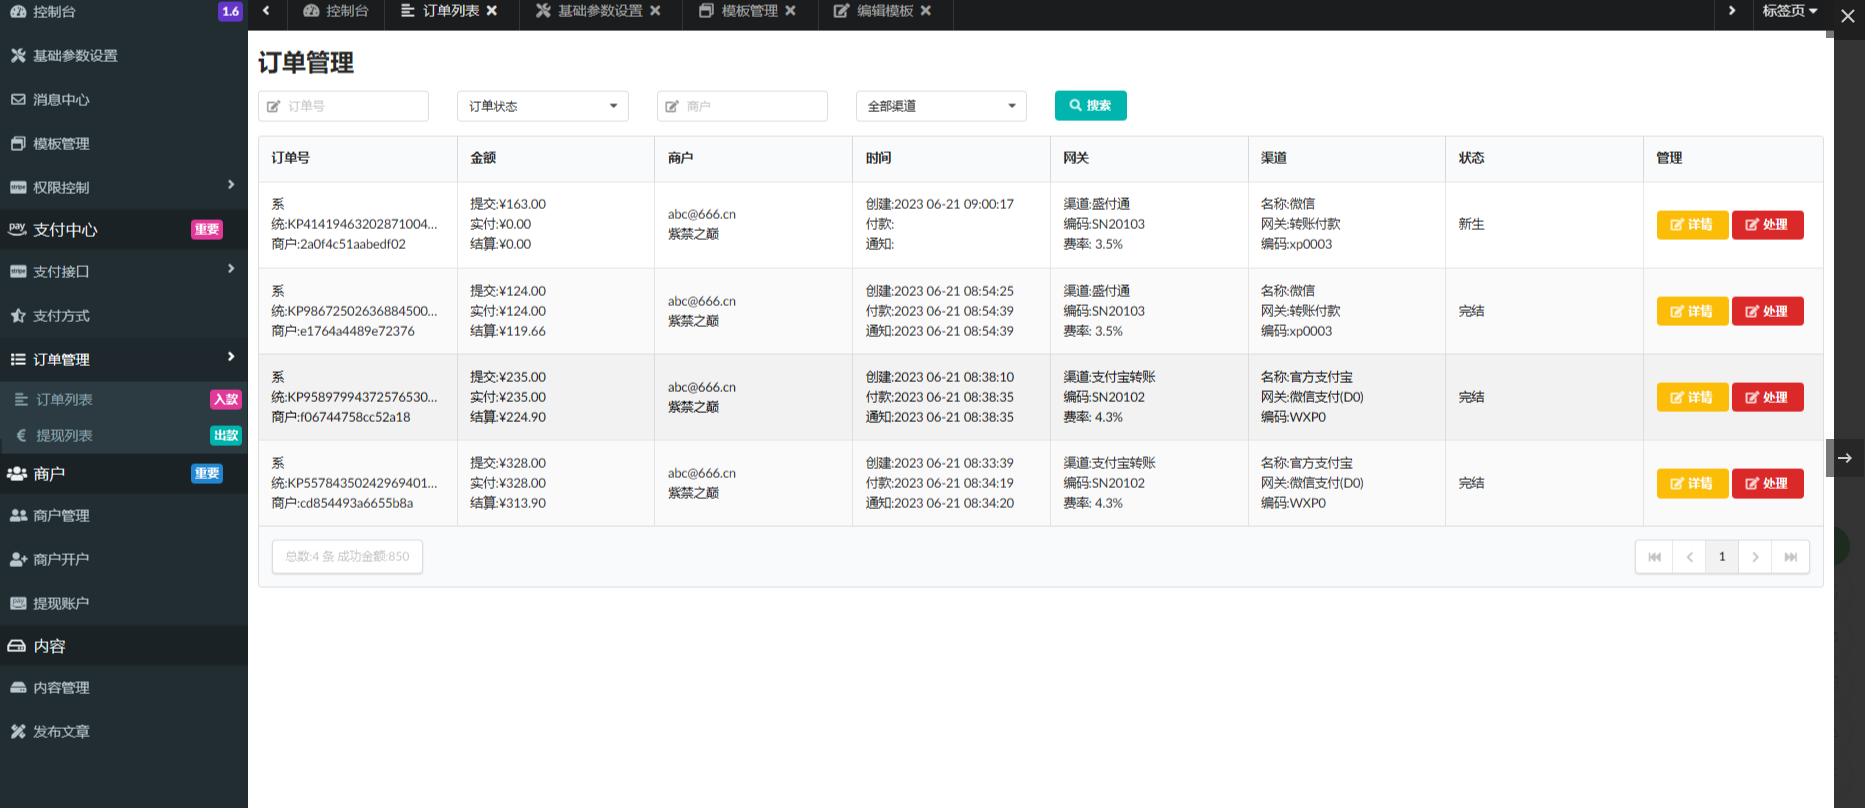Screen dimensions: 1865x808
Task: Collapse the 订单管理 sidebar menu
Action: (124, 359)
